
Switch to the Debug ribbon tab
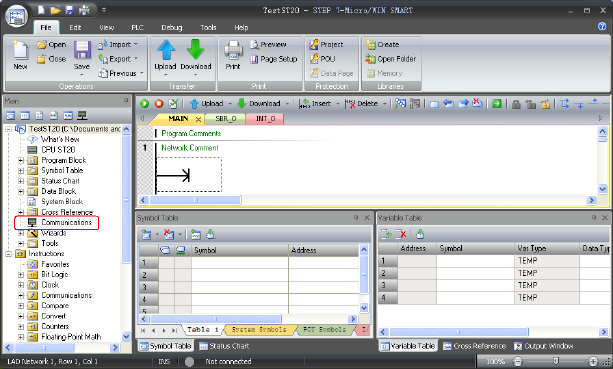(x=172, y=27)
